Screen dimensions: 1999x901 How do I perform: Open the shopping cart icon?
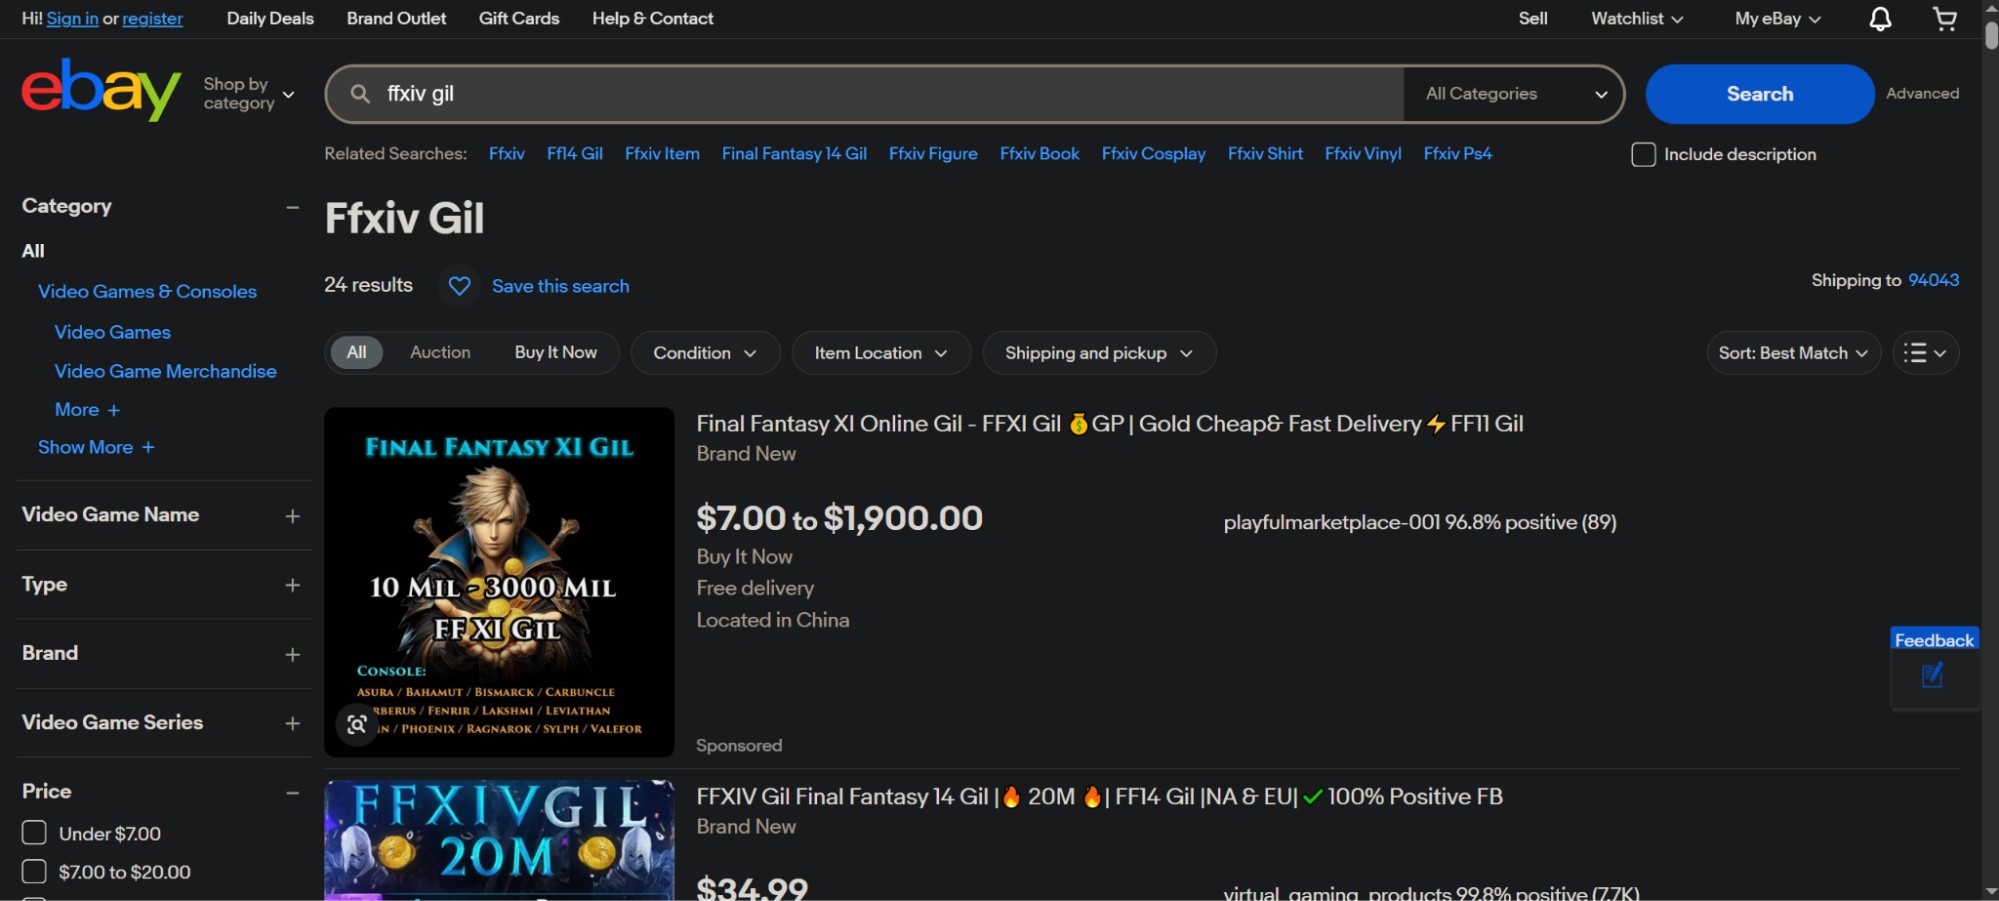coord(1944,19)
